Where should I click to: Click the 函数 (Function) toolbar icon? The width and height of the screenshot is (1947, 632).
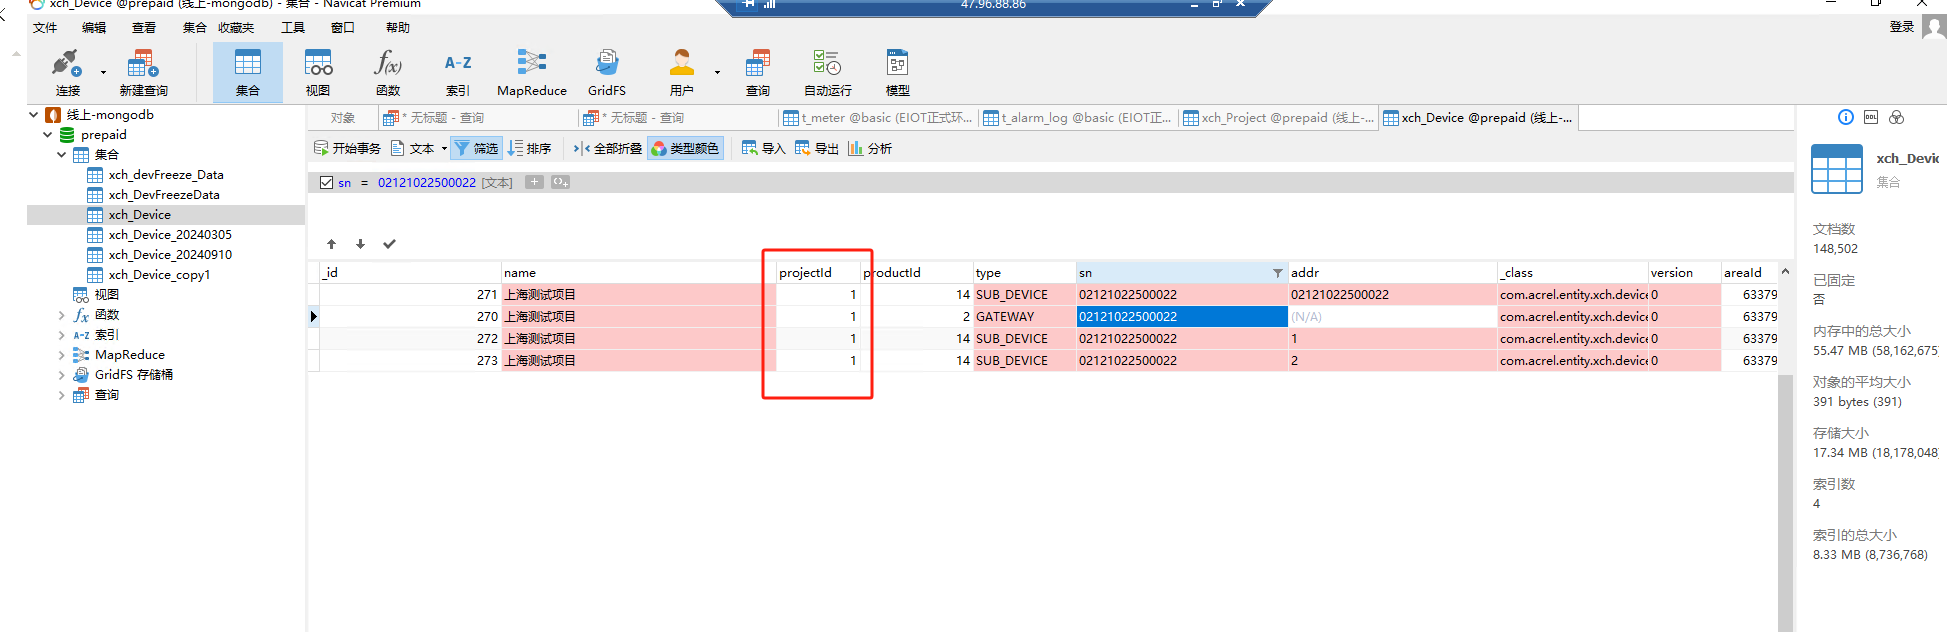tap(388, 71)
